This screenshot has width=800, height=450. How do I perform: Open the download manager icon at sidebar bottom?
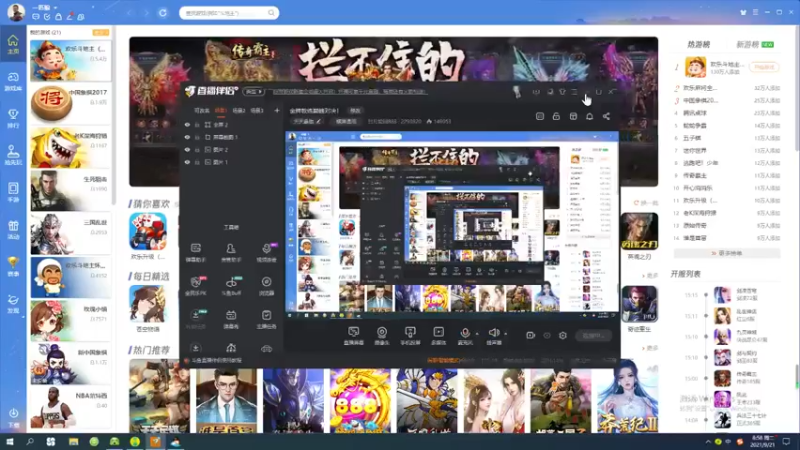point(13,416)
